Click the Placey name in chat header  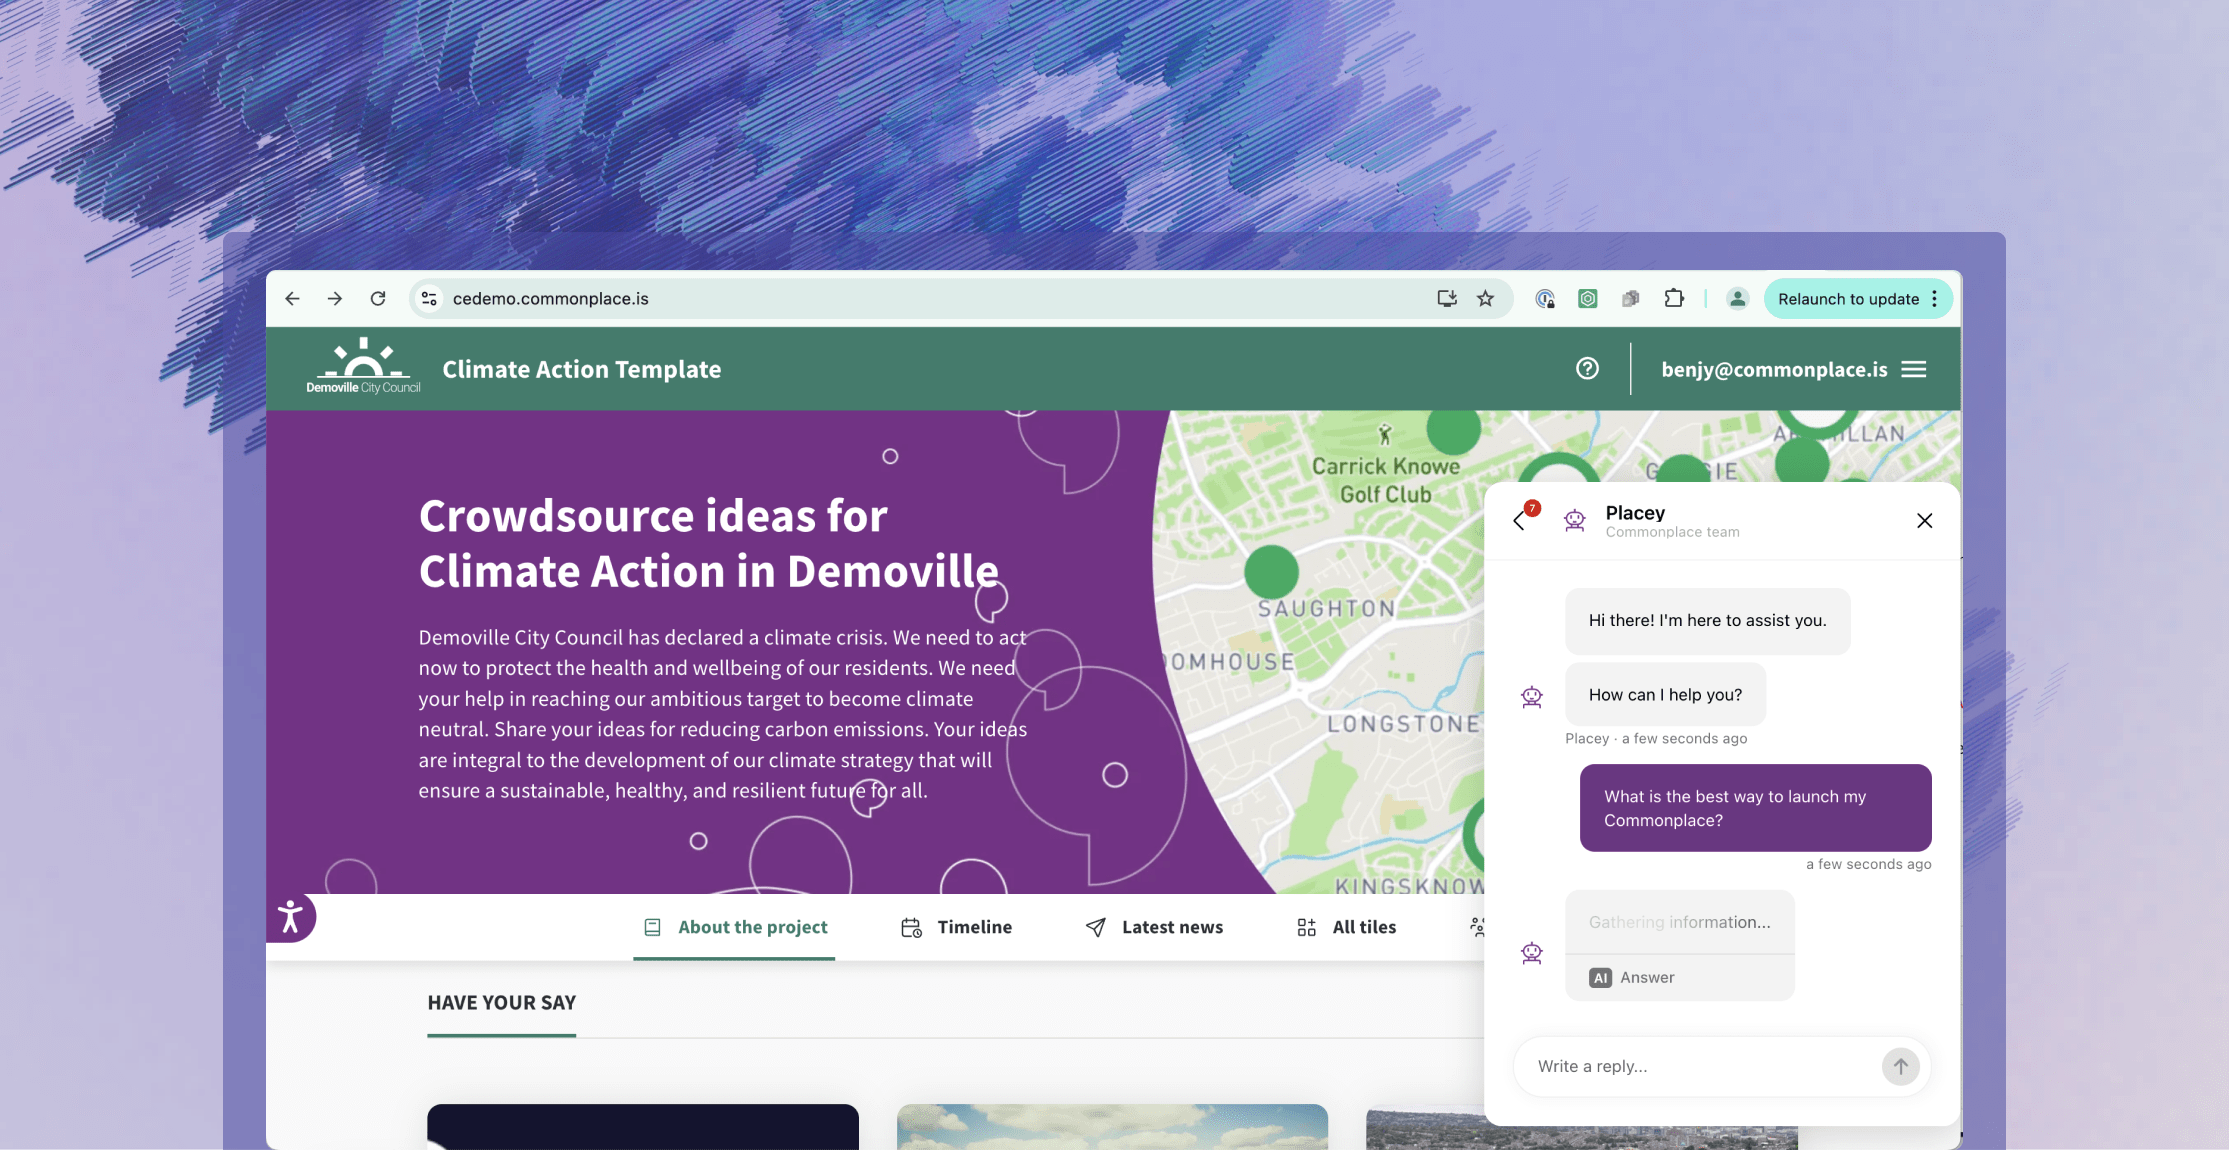(x=1635, y=513)
